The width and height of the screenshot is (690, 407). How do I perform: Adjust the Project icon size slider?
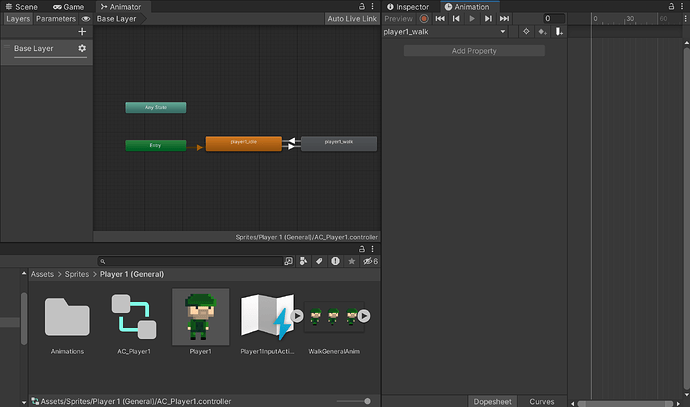point(367,401)
